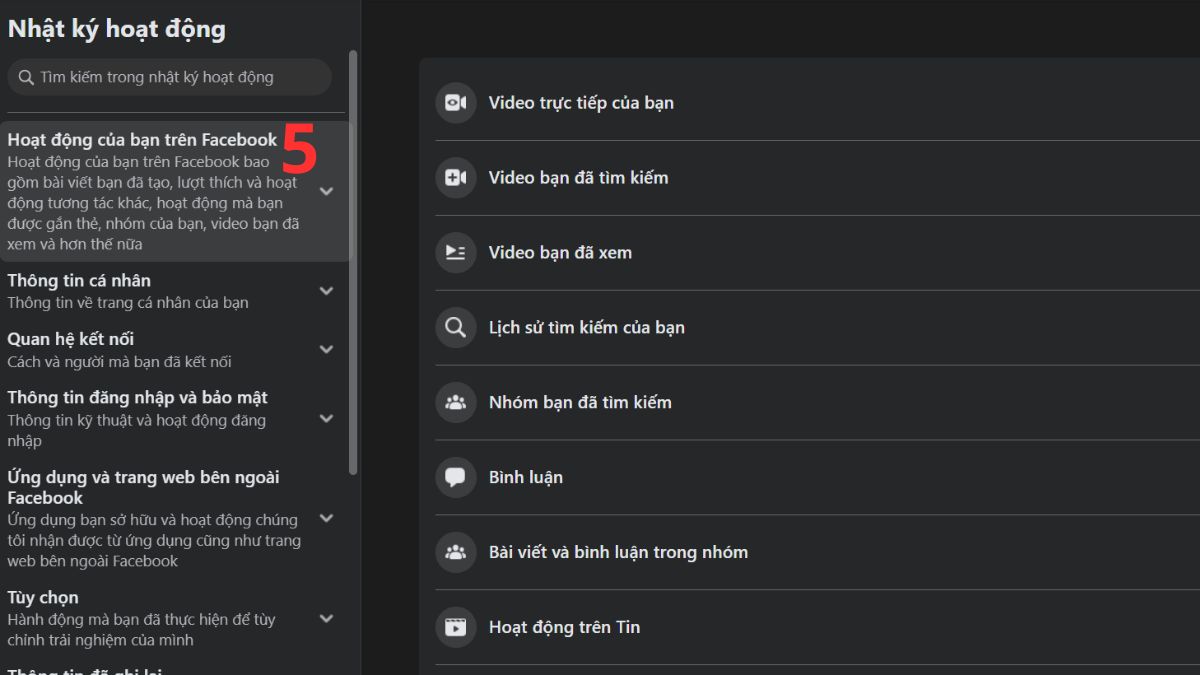Open Bài viết và bình luận trong nhóm
This screenshot has width=1200, height=675.
(618, 552)
